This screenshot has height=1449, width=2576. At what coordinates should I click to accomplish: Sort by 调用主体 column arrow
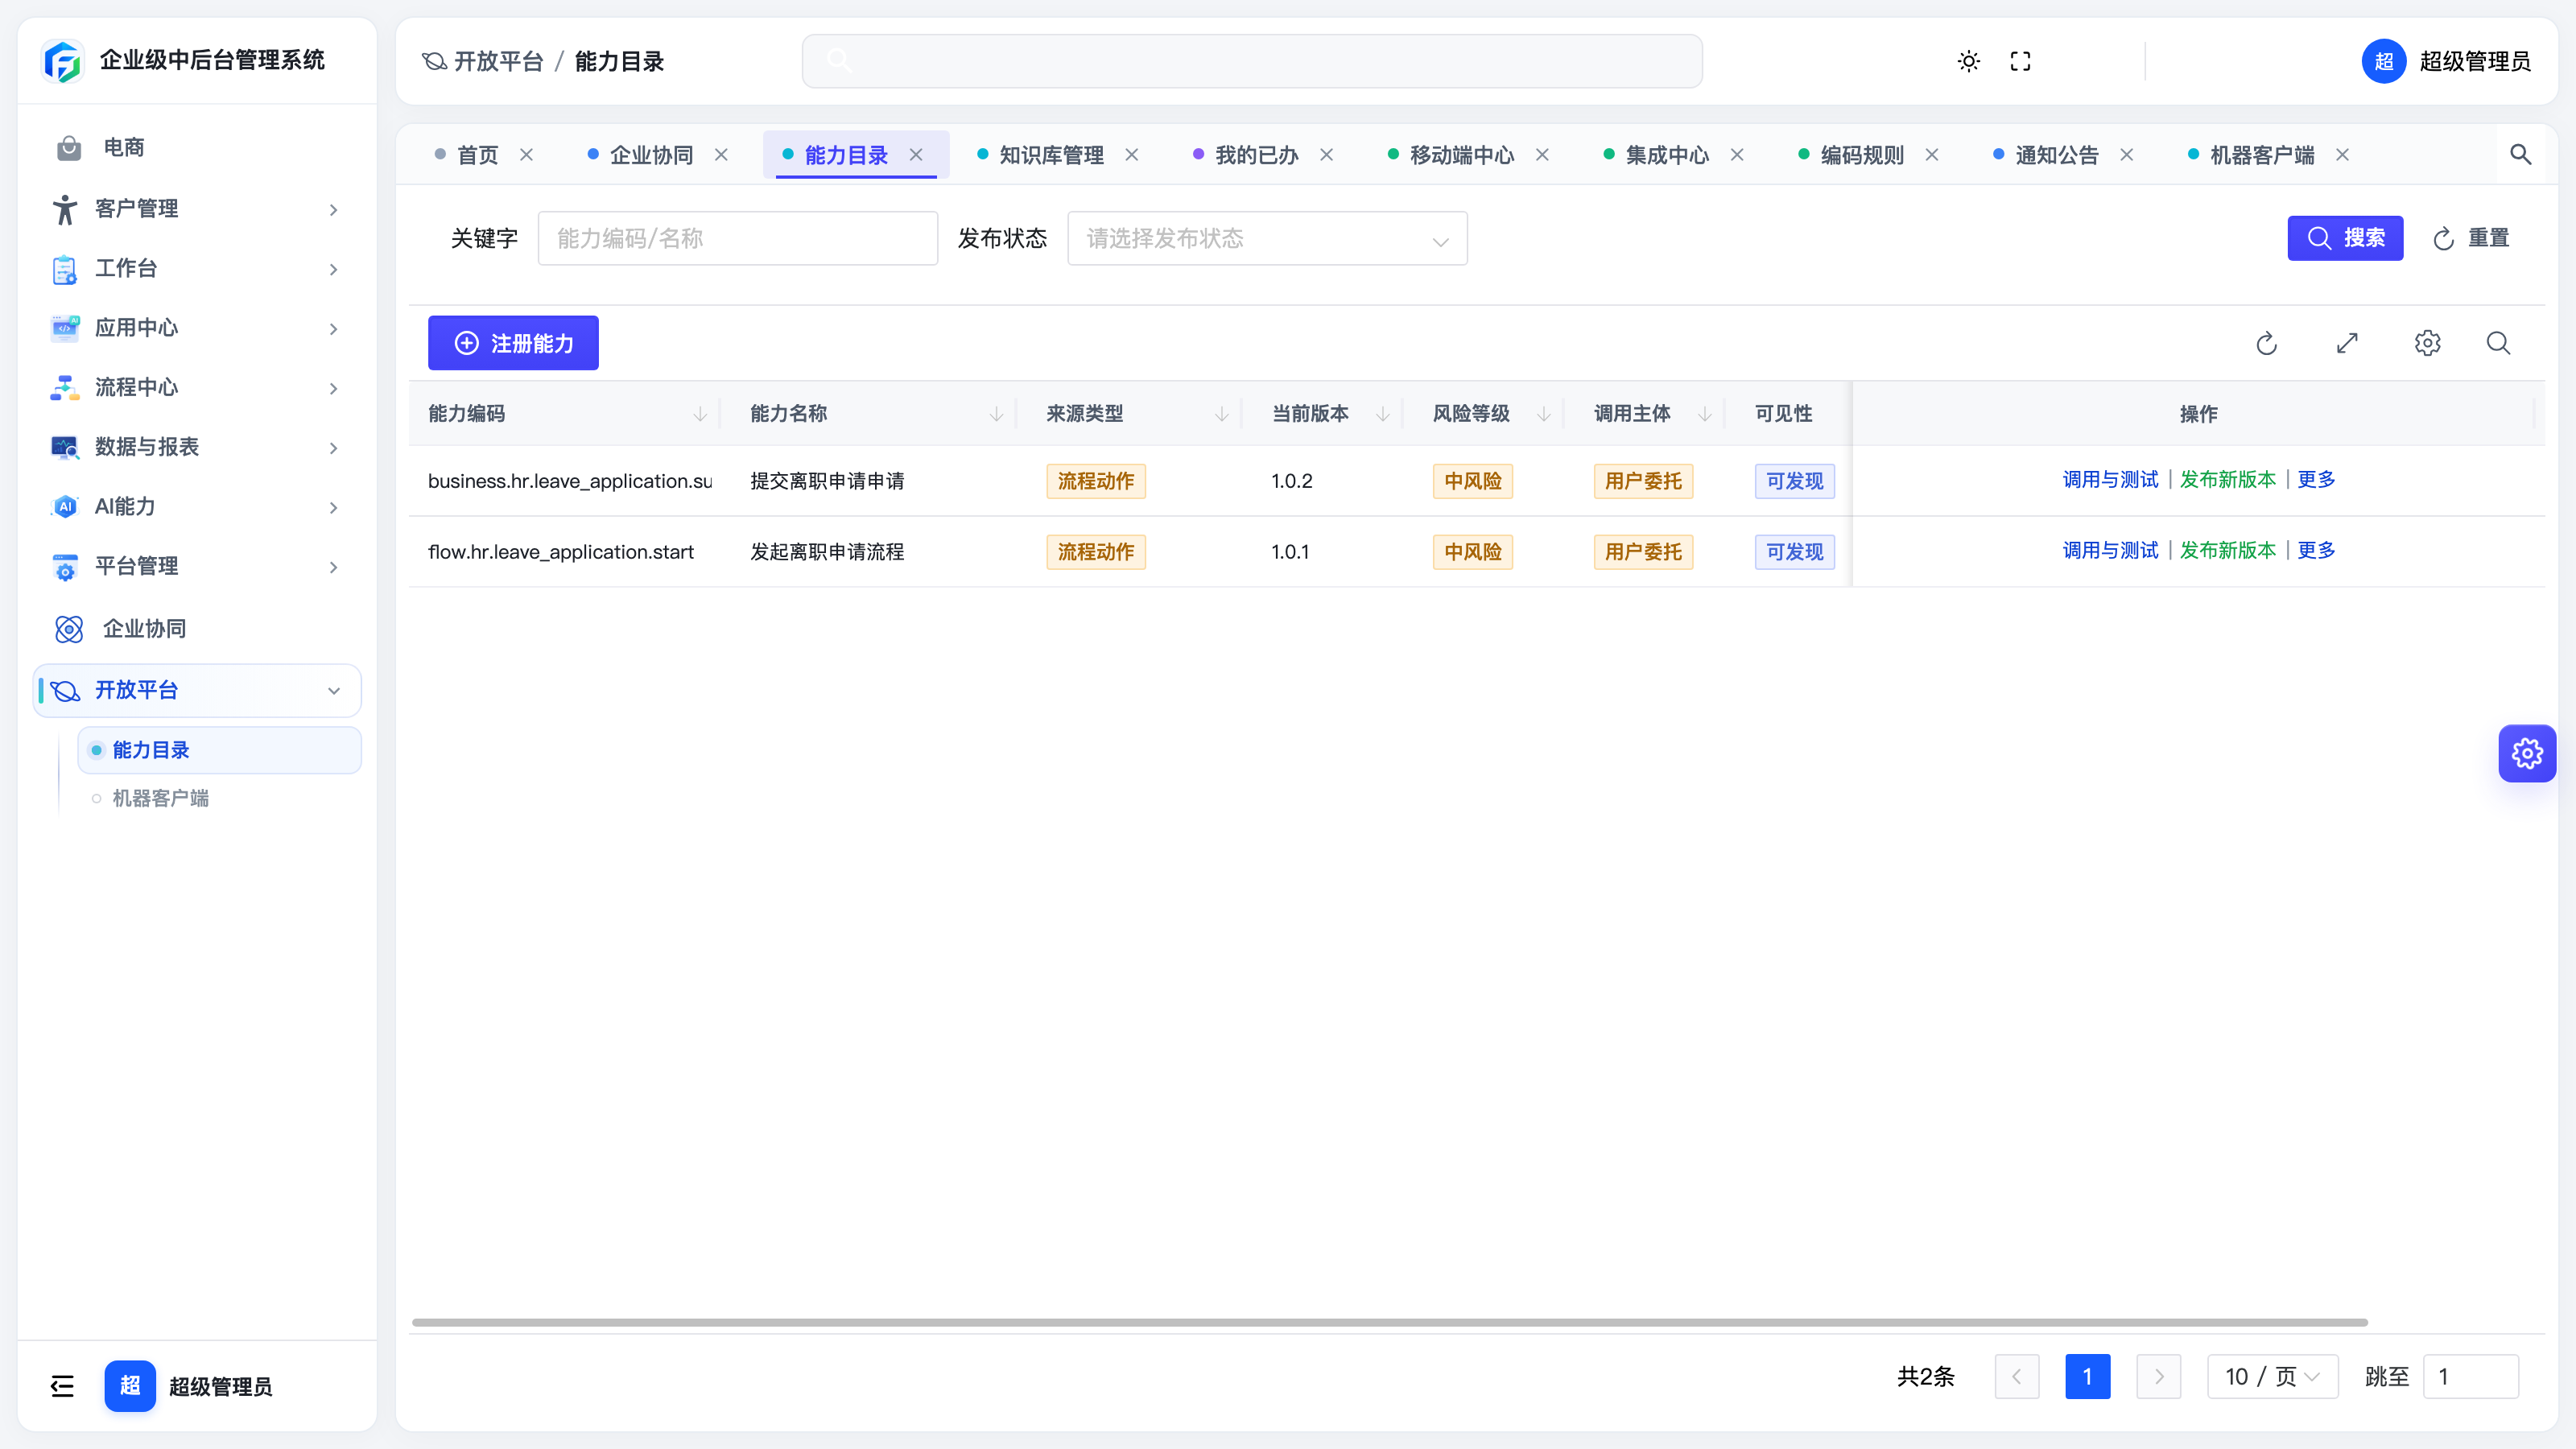(x=1705, y=413)
